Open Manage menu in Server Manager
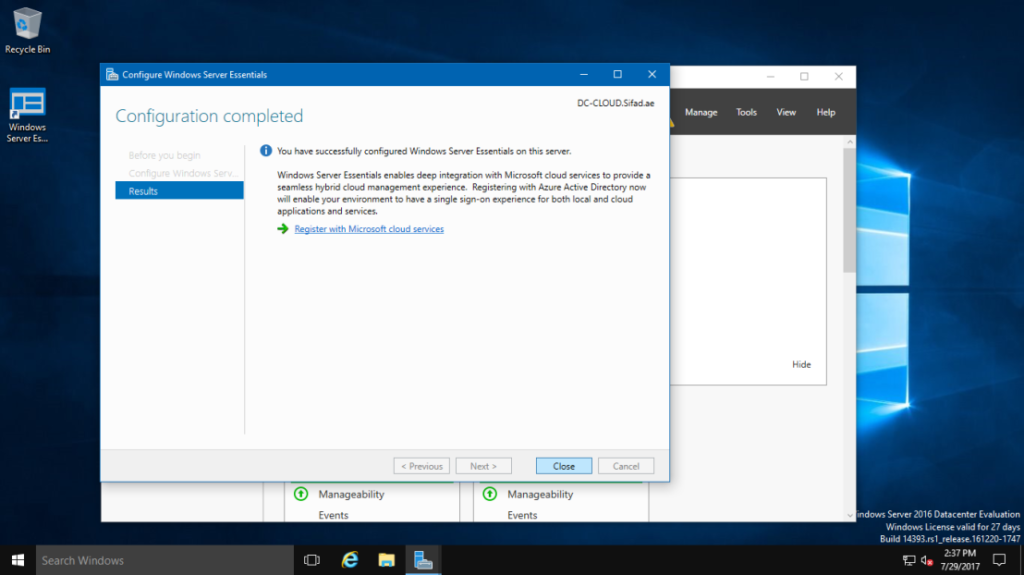The height and width of the screenshot is (575, 1024). (x=701, y=112)
